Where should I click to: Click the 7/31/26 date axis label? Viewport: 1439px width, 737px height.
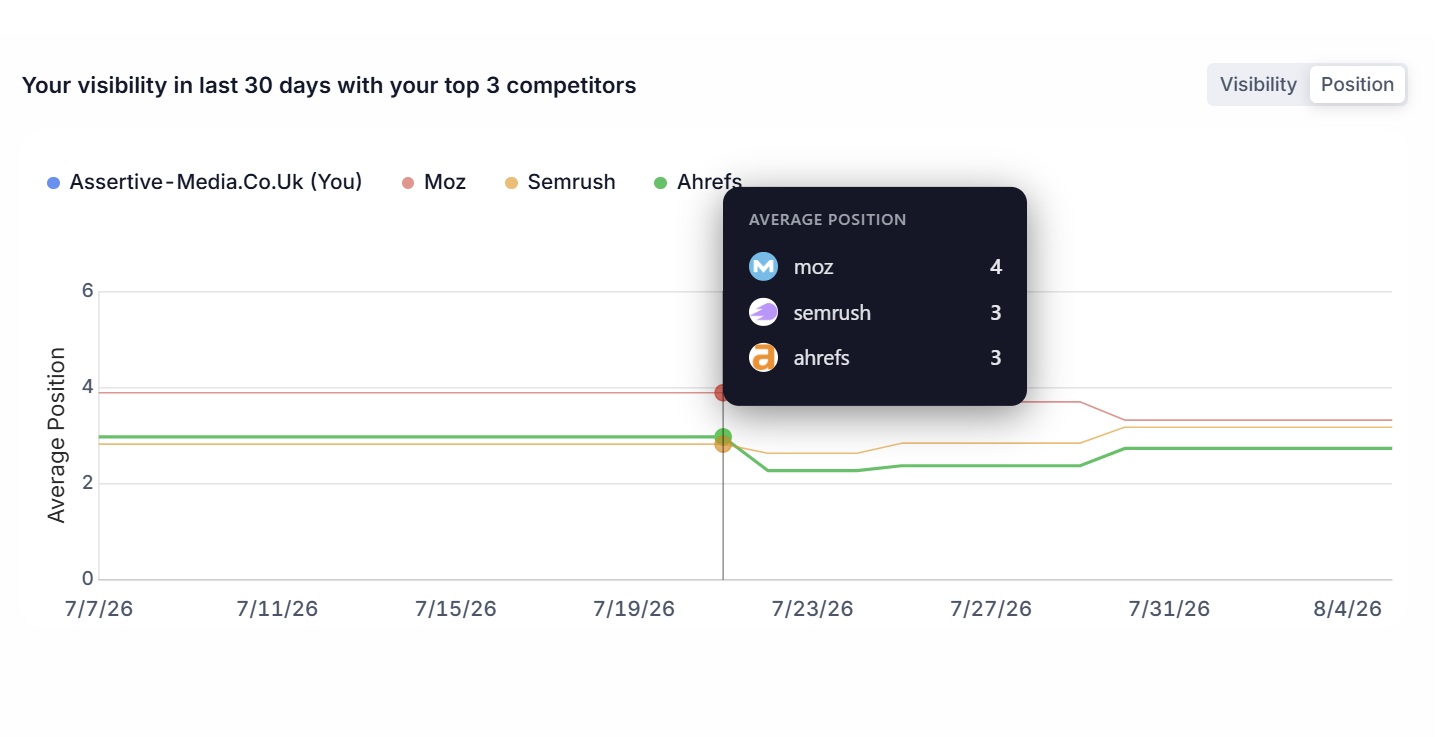[1169, 609]
